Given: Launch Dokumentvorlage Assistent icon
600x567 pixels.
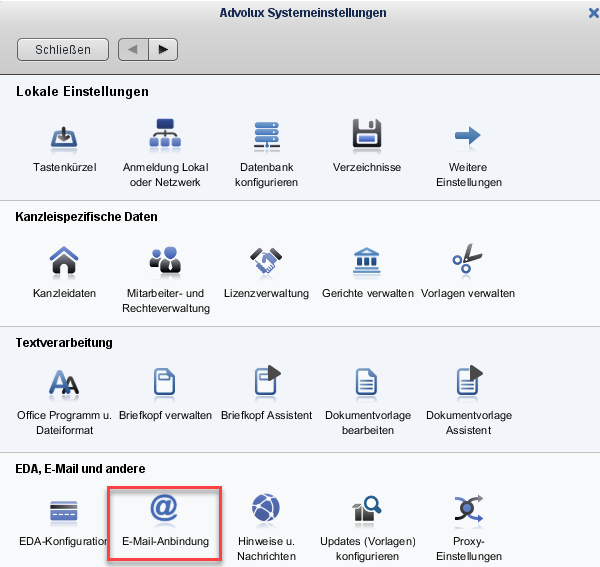Looking at the screenshot, I should click(x=469, y=380).
